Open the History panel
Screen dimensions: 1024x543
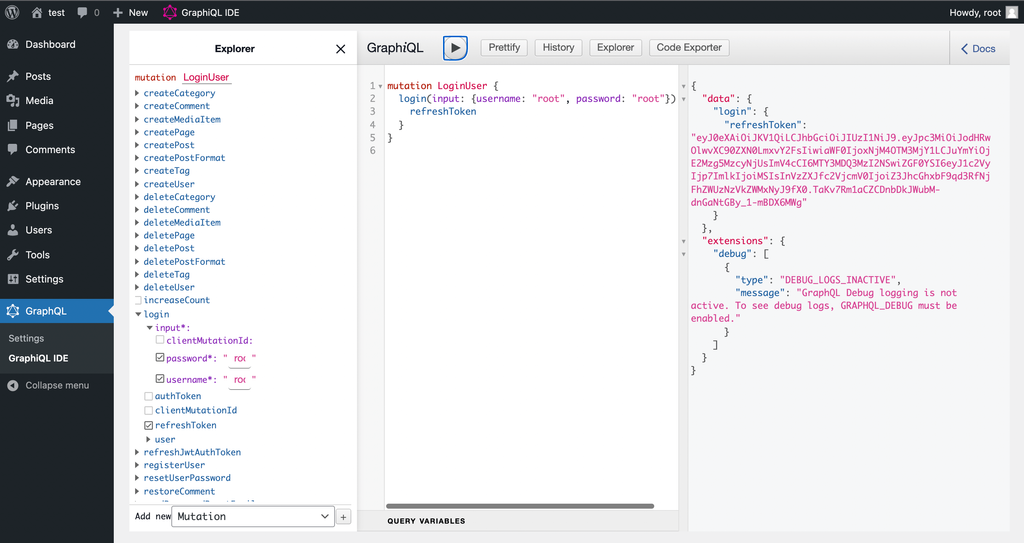point(558,48)
